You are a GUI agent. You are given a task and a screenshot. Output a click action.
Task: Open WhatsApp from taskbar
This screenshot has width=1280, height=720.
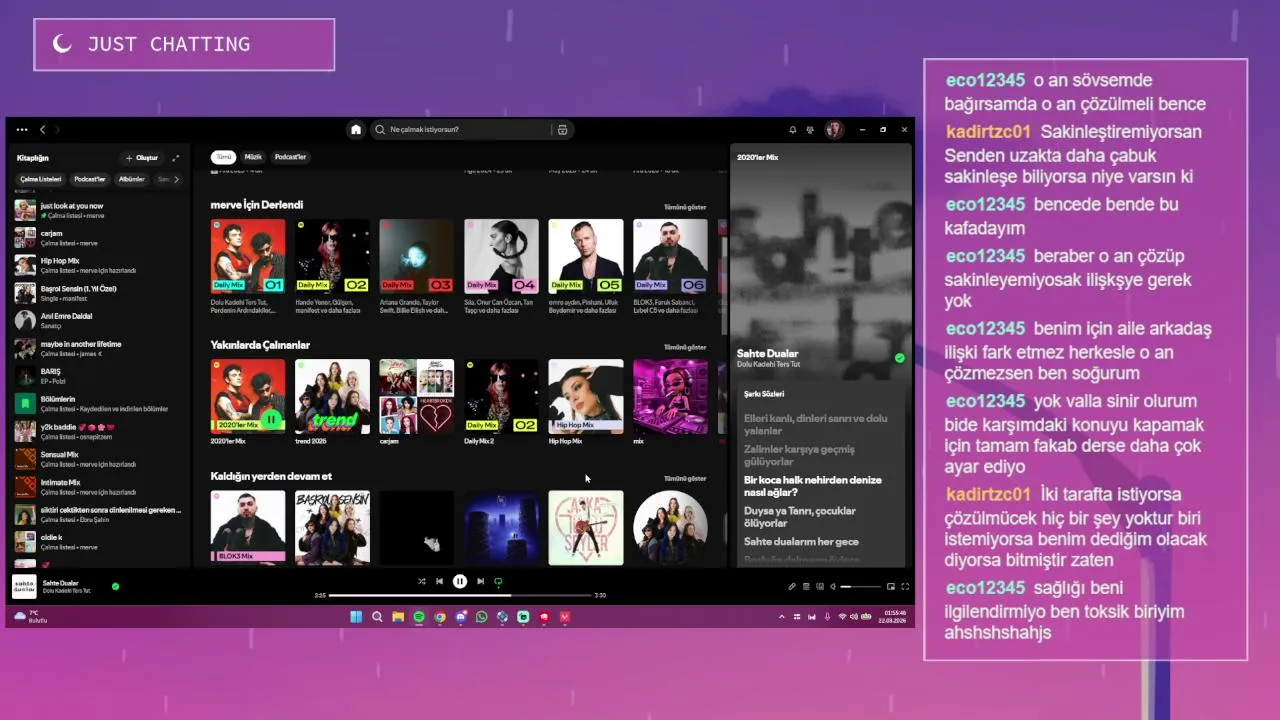tap(482, 617)
